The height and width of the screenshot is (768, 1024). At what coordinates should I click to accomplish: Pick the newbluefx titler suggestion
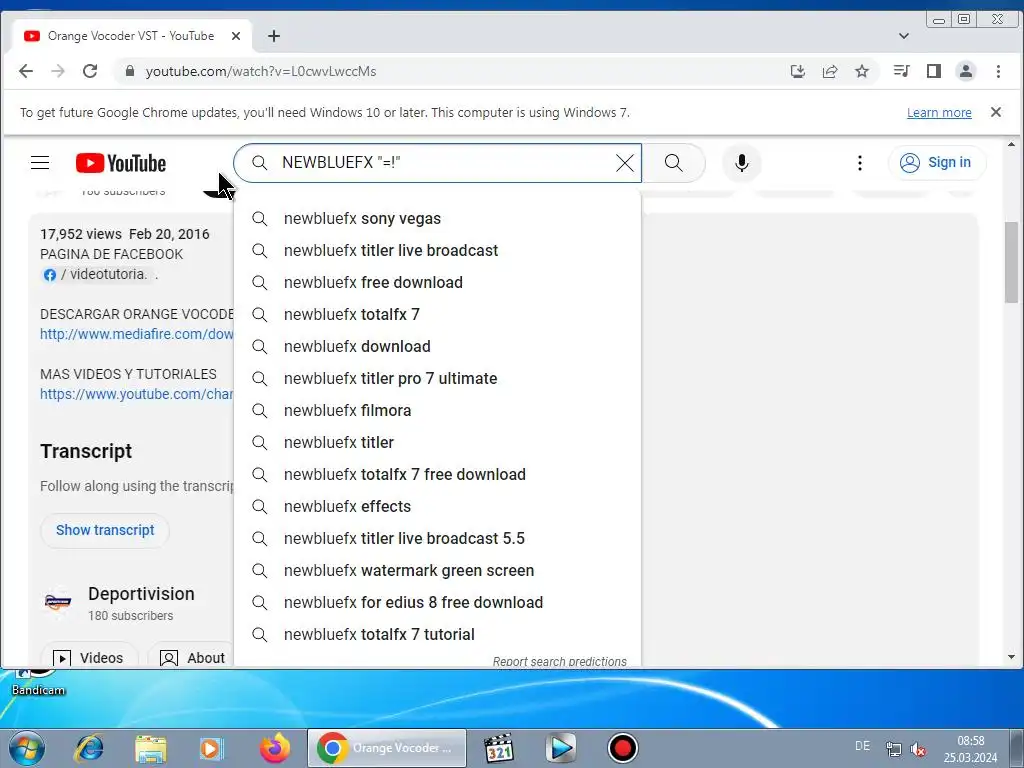click(x=438, y=443)
